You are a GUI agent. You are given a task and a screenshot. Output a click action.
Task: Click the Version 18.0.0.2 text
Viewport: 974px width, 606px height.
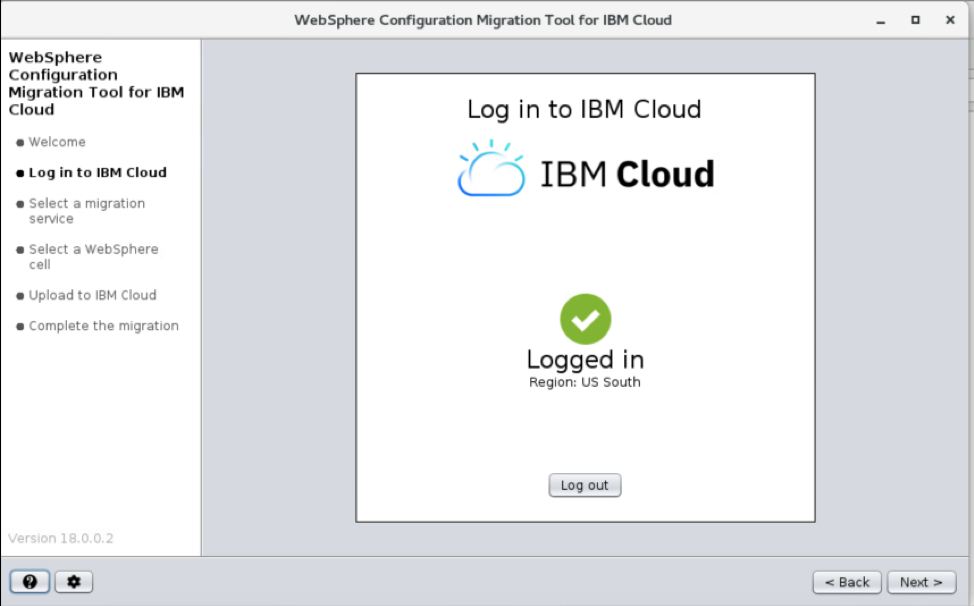click(61, 538)
